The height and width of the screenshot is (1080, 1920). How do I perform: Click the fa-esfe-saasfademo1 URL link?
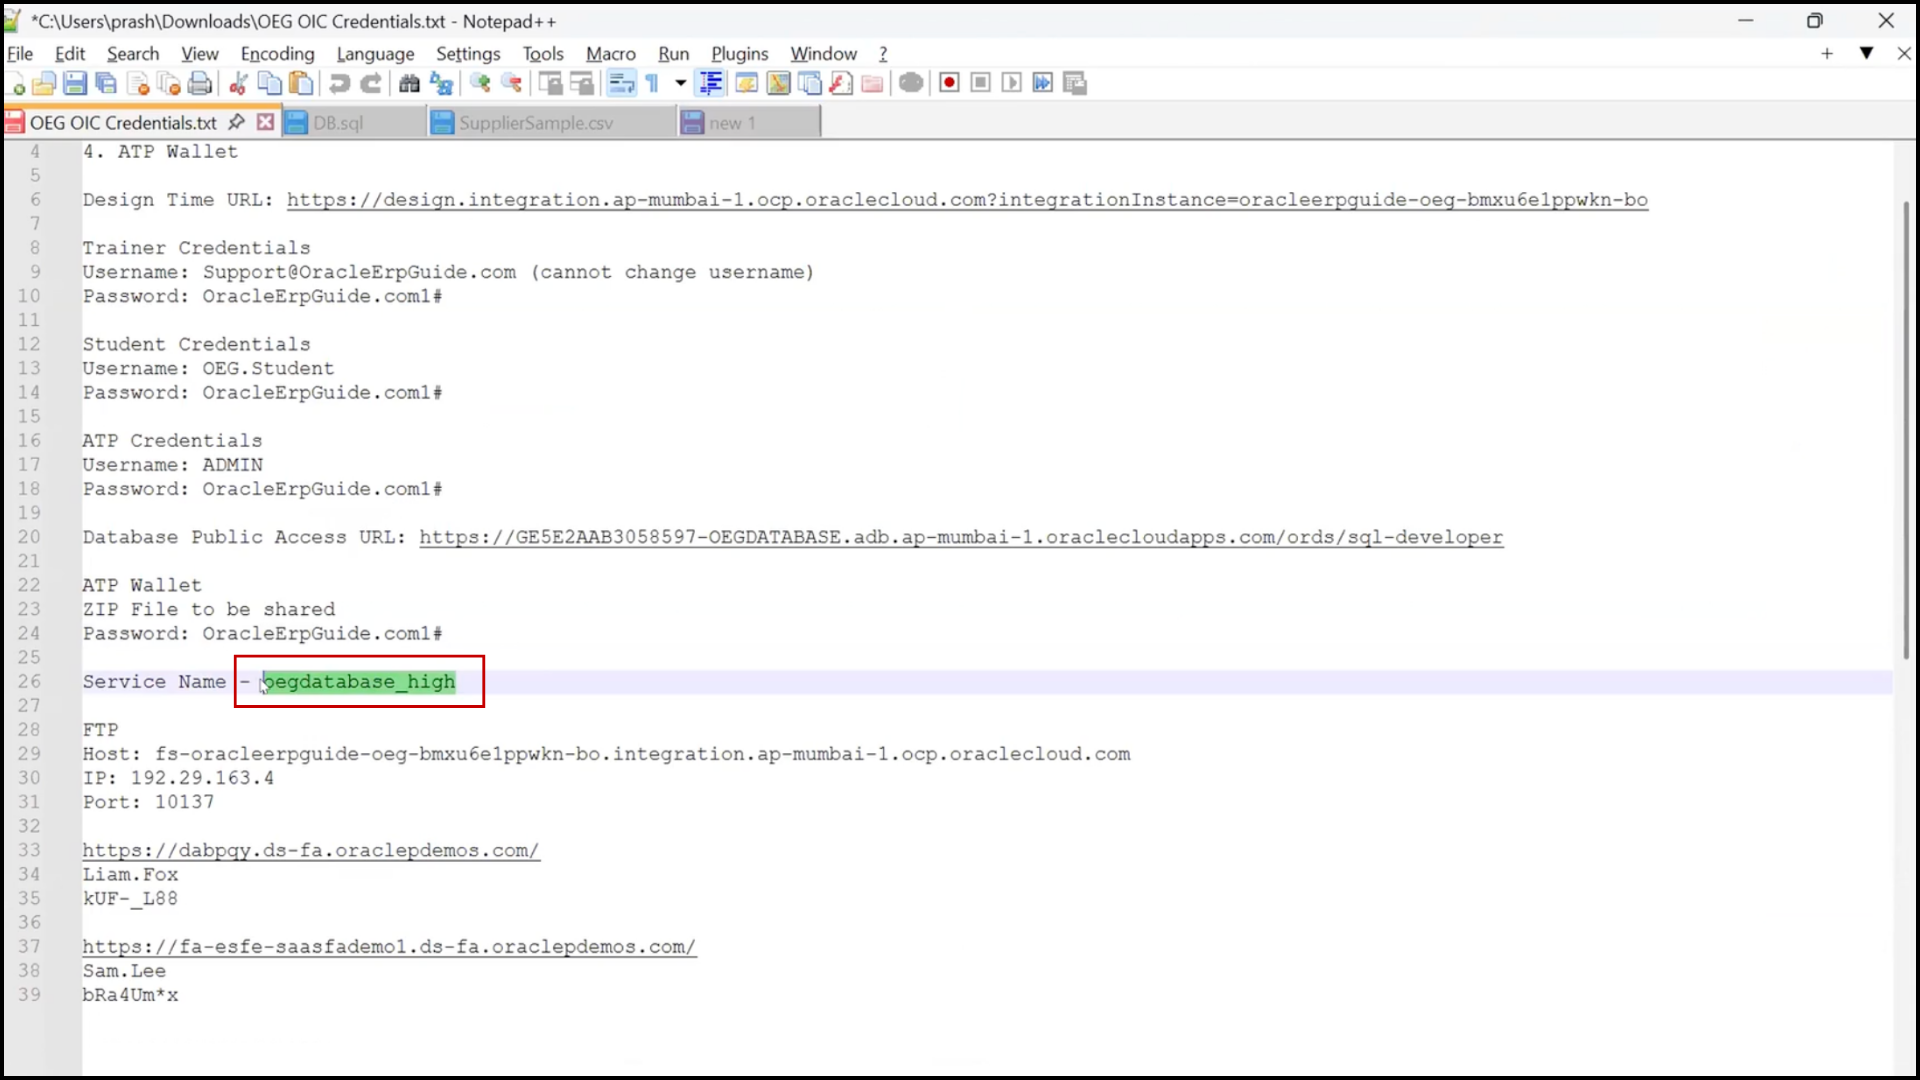tap(389, 947)
